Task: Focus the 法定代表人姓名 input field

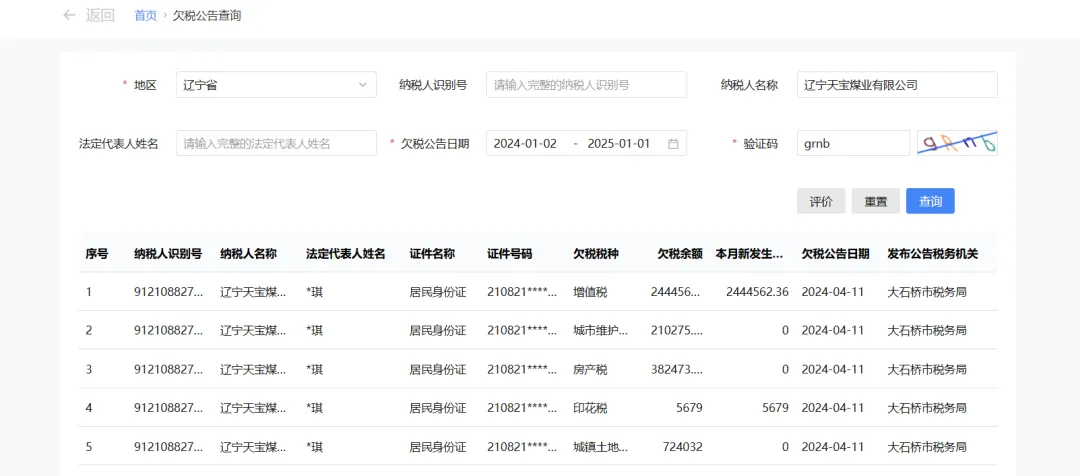Action: click(x=276, y=143)
